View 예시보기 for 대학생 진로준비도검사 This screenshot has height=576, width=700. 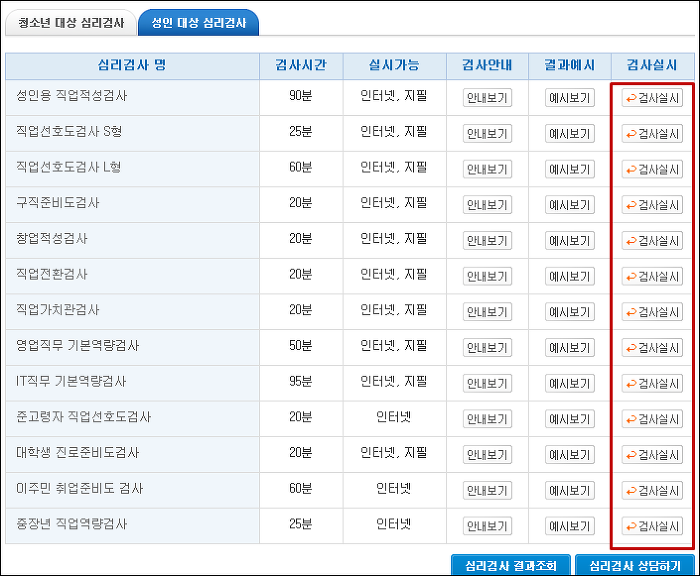pyautogui.click(x=570, y=455)
